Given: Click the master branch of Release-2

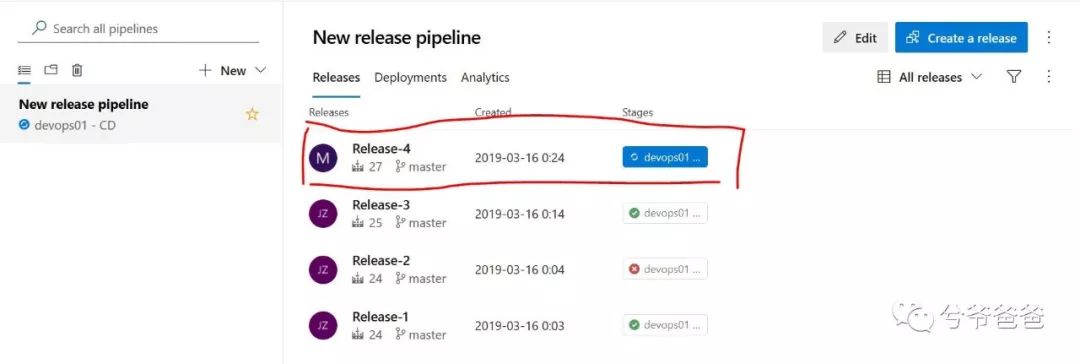Looking at the screenshot, I should 421,279.
